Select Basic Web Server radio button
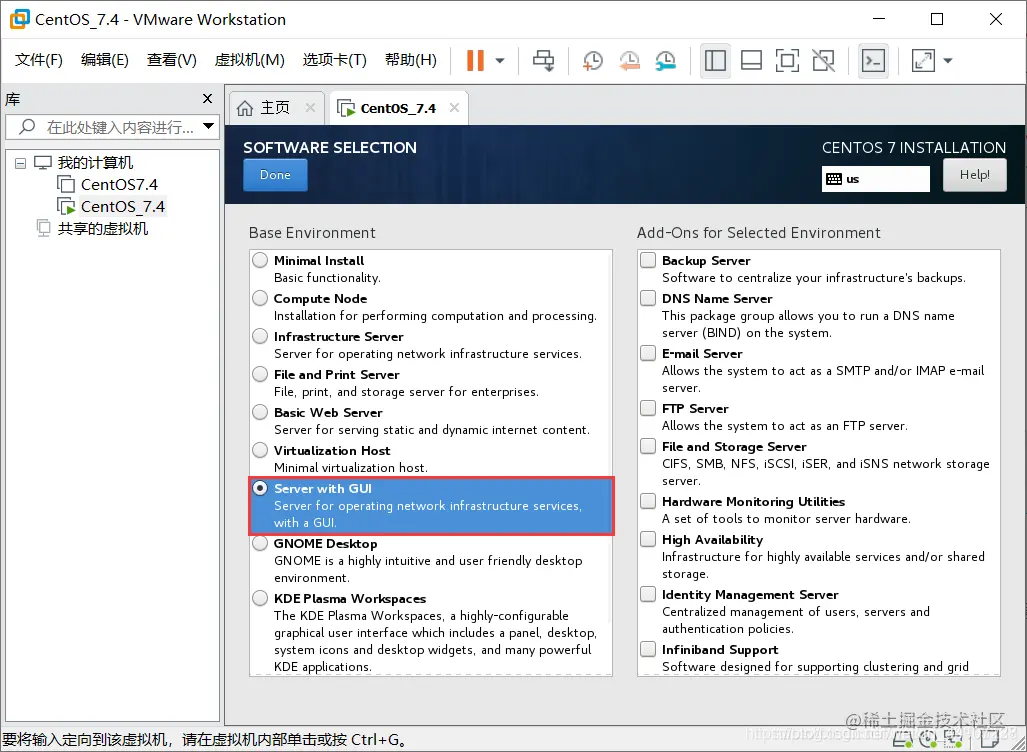 coord(260,412)
